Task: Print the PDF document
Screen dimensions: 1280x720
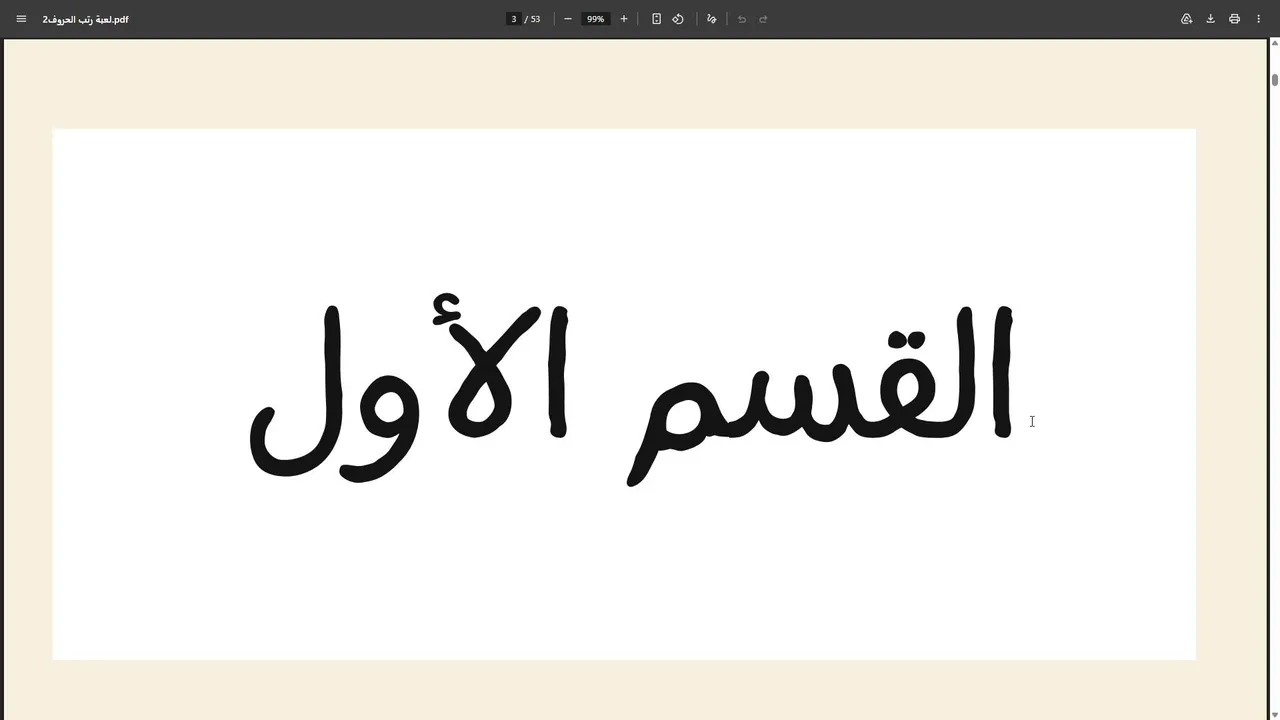Action: click(x=1234, y=19)
